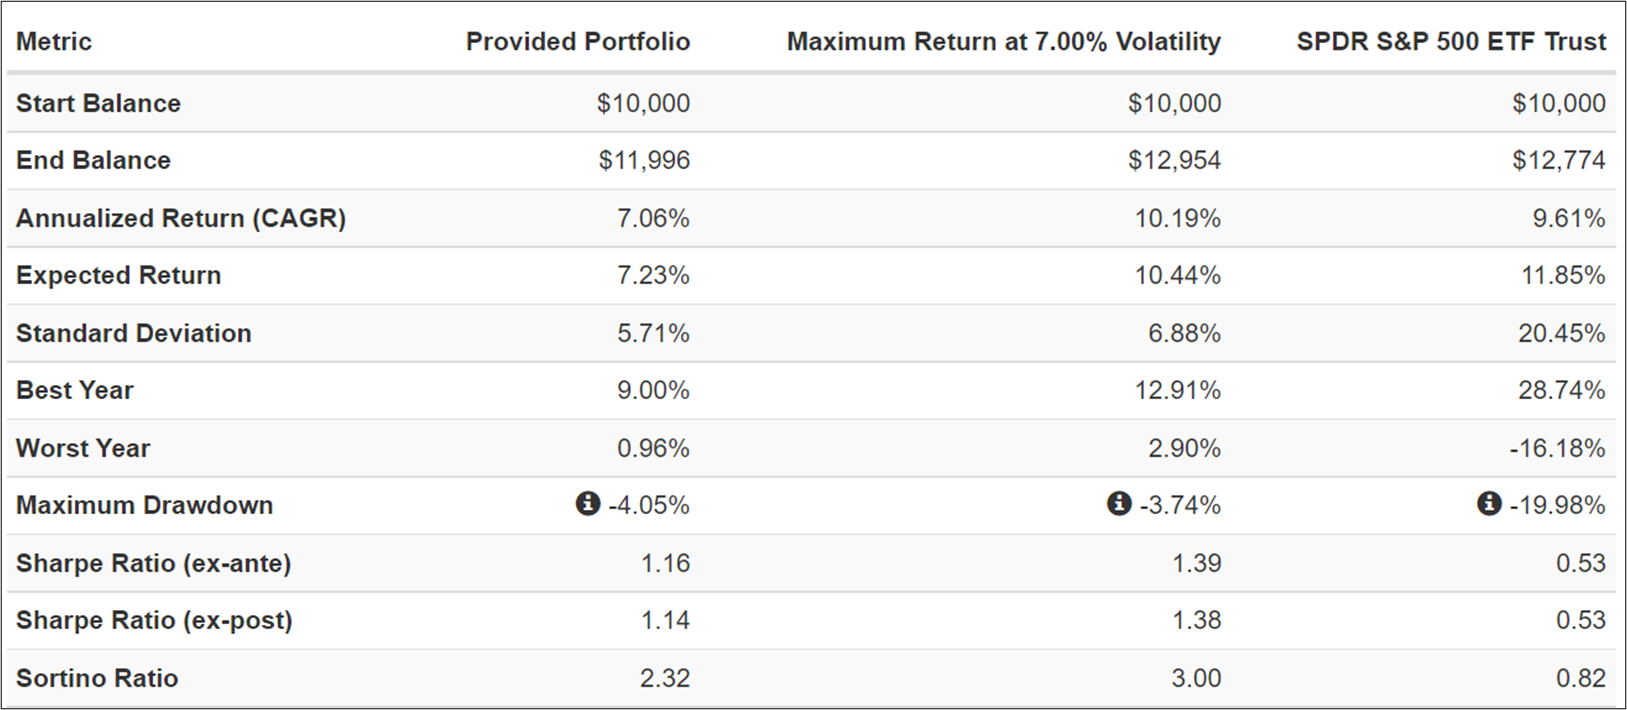Click the -16.18% worst year value
The height and width of the screenshot is (710, 1627).
pyautogui.click(x=1557, y=448)
